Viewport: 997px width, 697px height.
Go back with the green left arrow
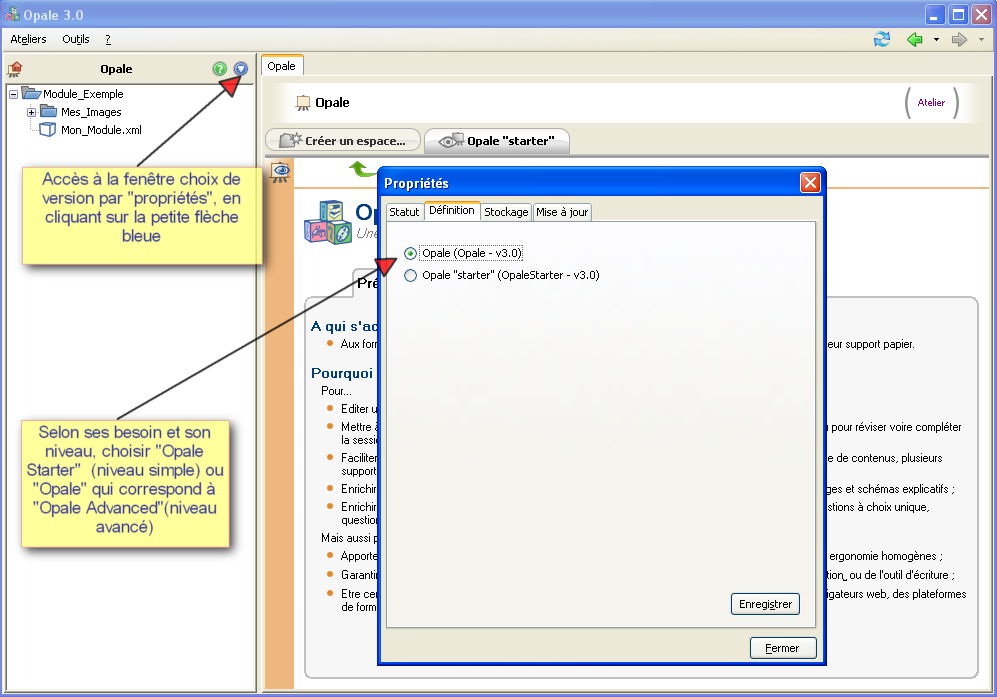click(x=914, y=39)
